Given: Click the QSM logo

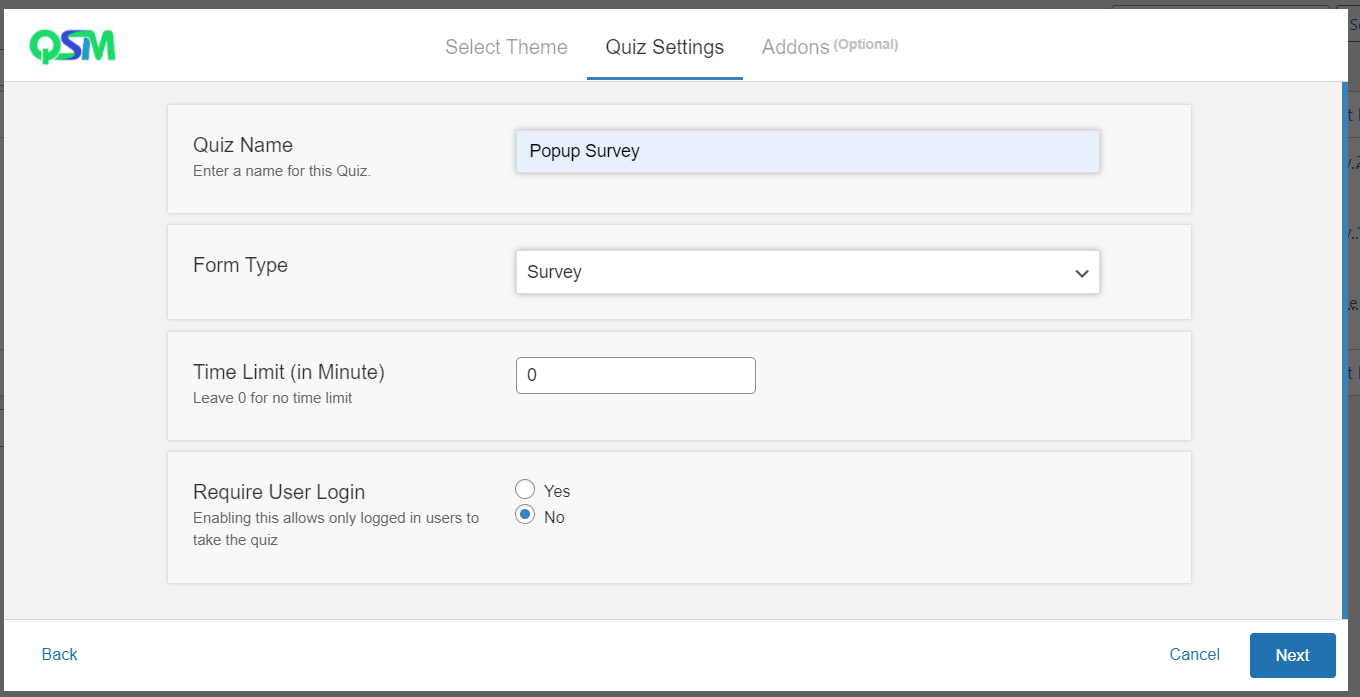Looking at the screenshot, I should click(72, 46).
